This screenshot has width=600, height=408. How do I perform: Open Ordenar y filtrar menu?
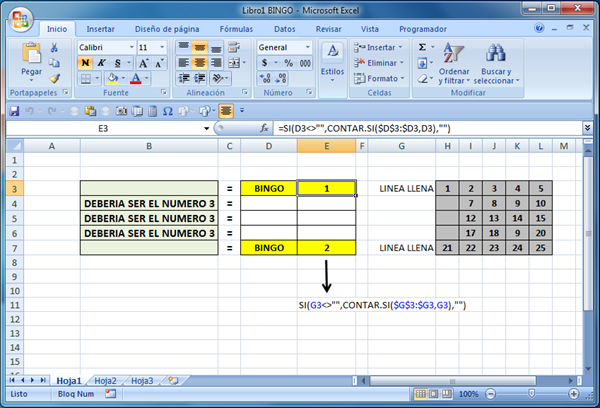454,63
